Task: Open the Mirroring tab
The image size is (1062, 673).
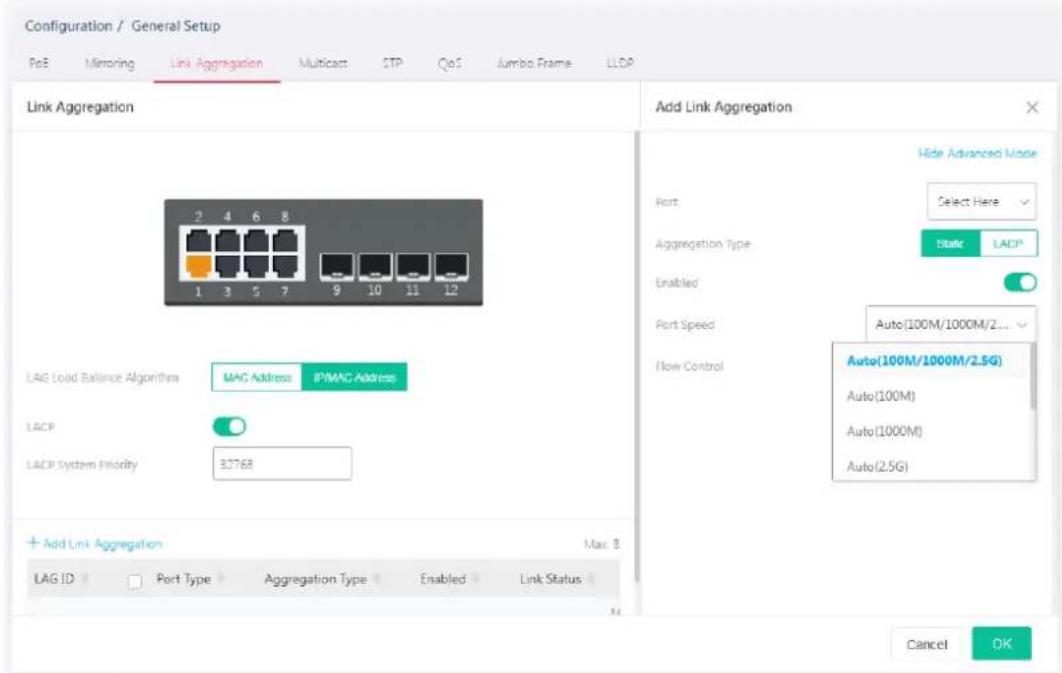Action: (110, 63)
